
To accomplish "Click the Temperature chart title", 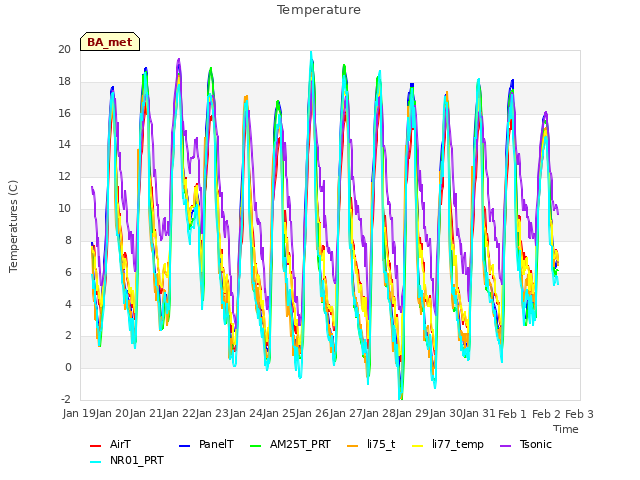I will coord(319,10).
